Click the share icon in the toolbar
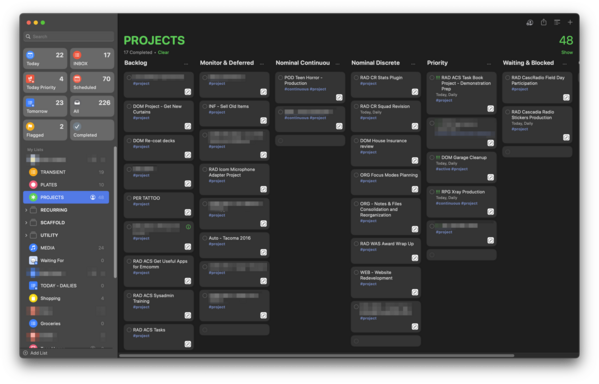The height and width of the screenshot is (384, 599). pos(544,23)
